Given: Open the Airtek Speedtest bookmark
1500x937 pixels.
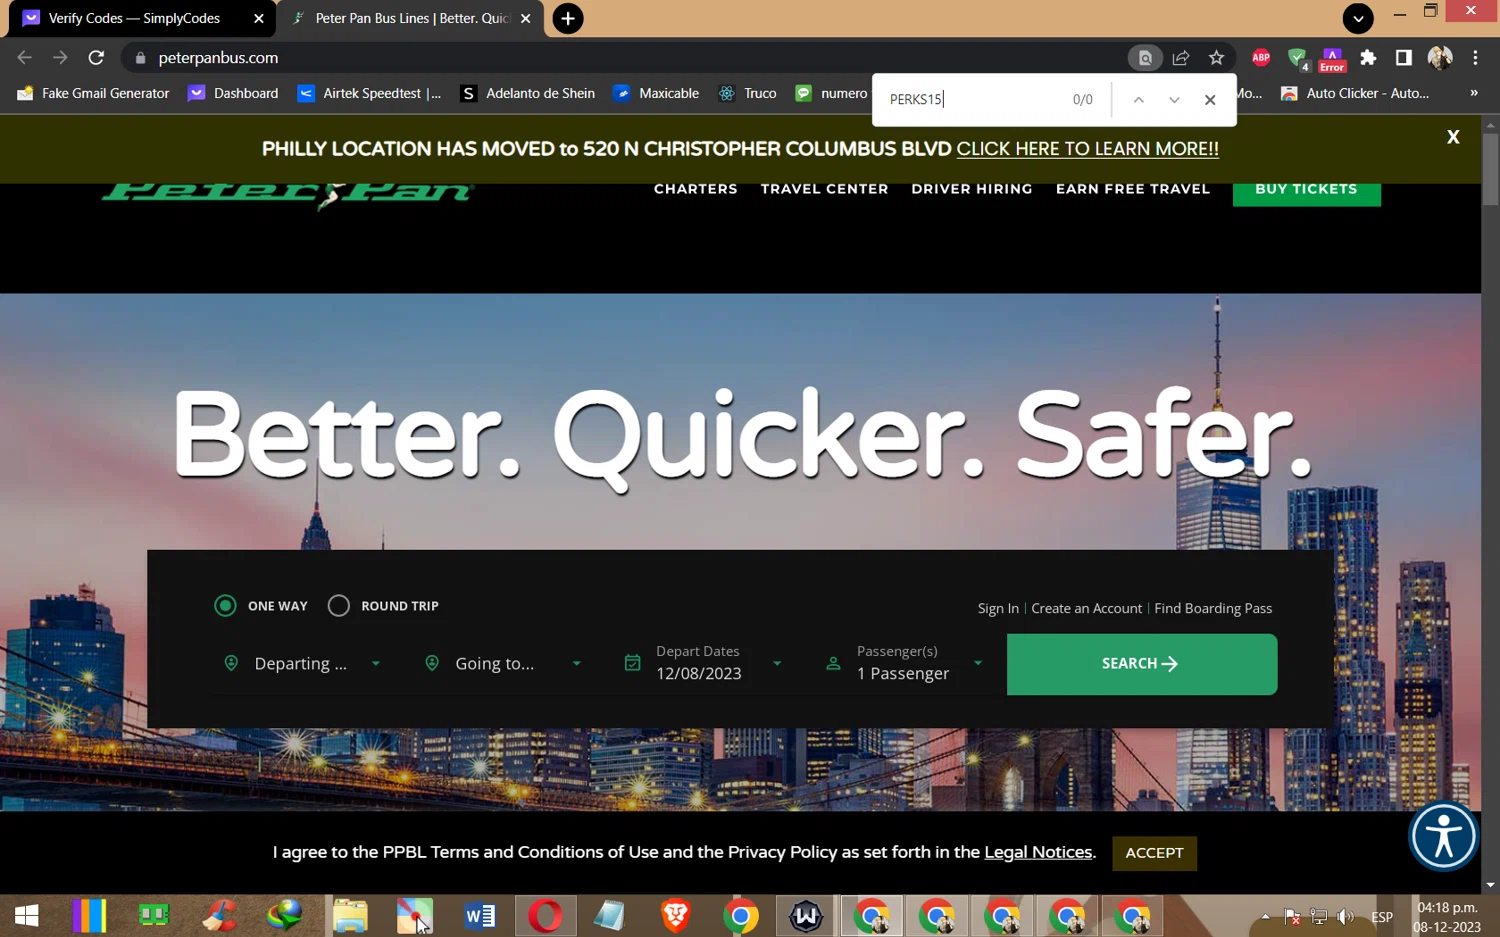Looking at the screenshot, I should (x=370, y=93).
